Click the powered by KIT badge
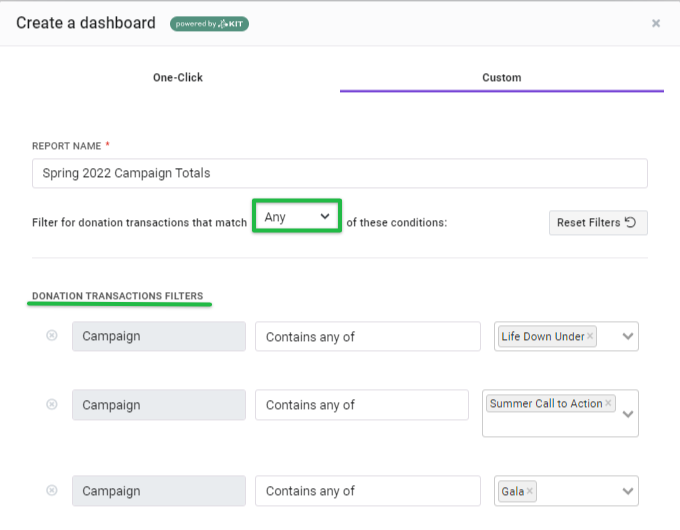 [x=209, y=24]
